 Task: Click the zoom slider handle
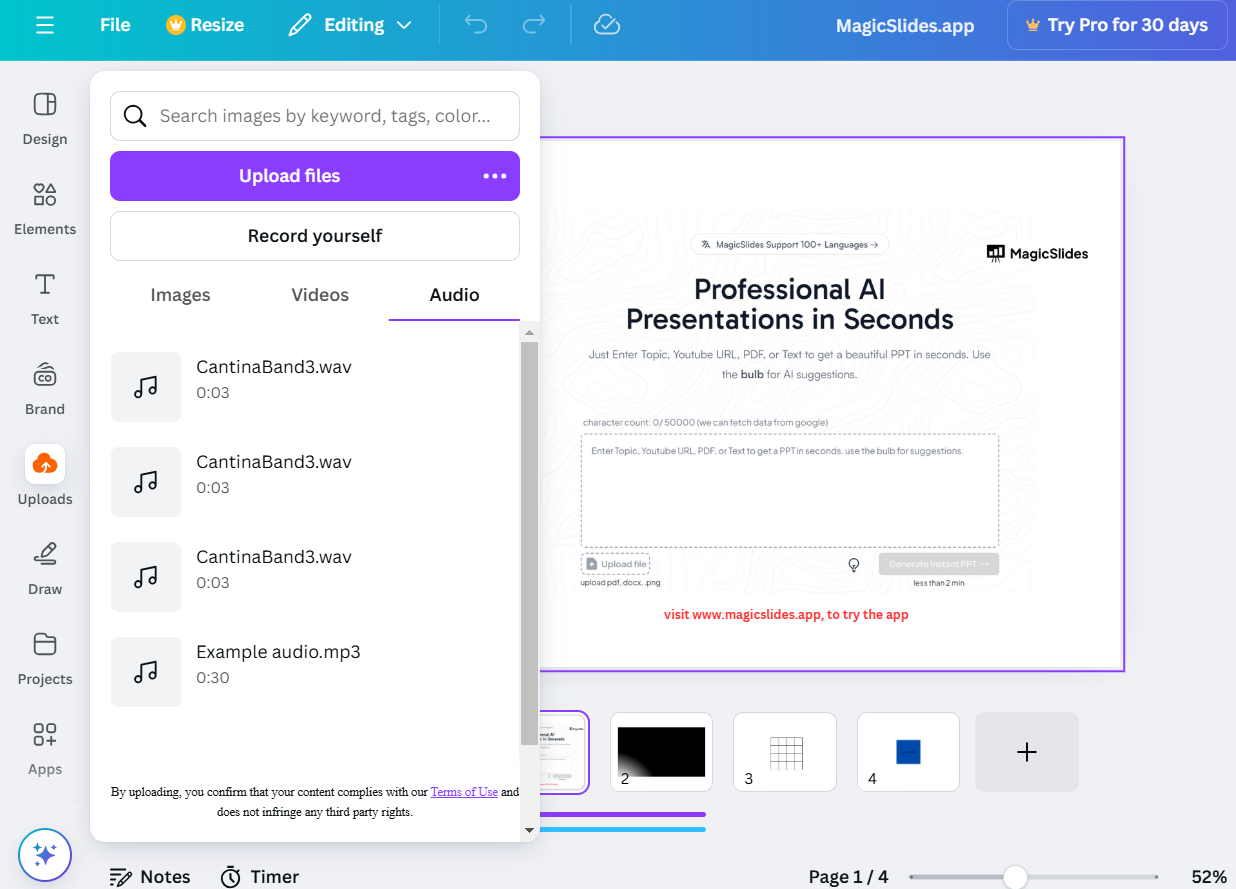click(x=1015, y=877)
